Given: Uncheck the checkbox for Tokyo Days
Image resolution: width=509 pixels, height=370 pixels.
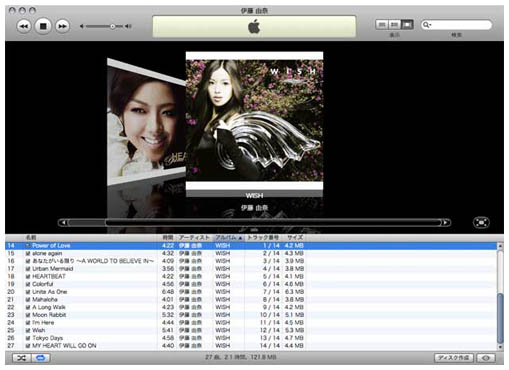Looking at the screenshot, I should click(28, 338).
